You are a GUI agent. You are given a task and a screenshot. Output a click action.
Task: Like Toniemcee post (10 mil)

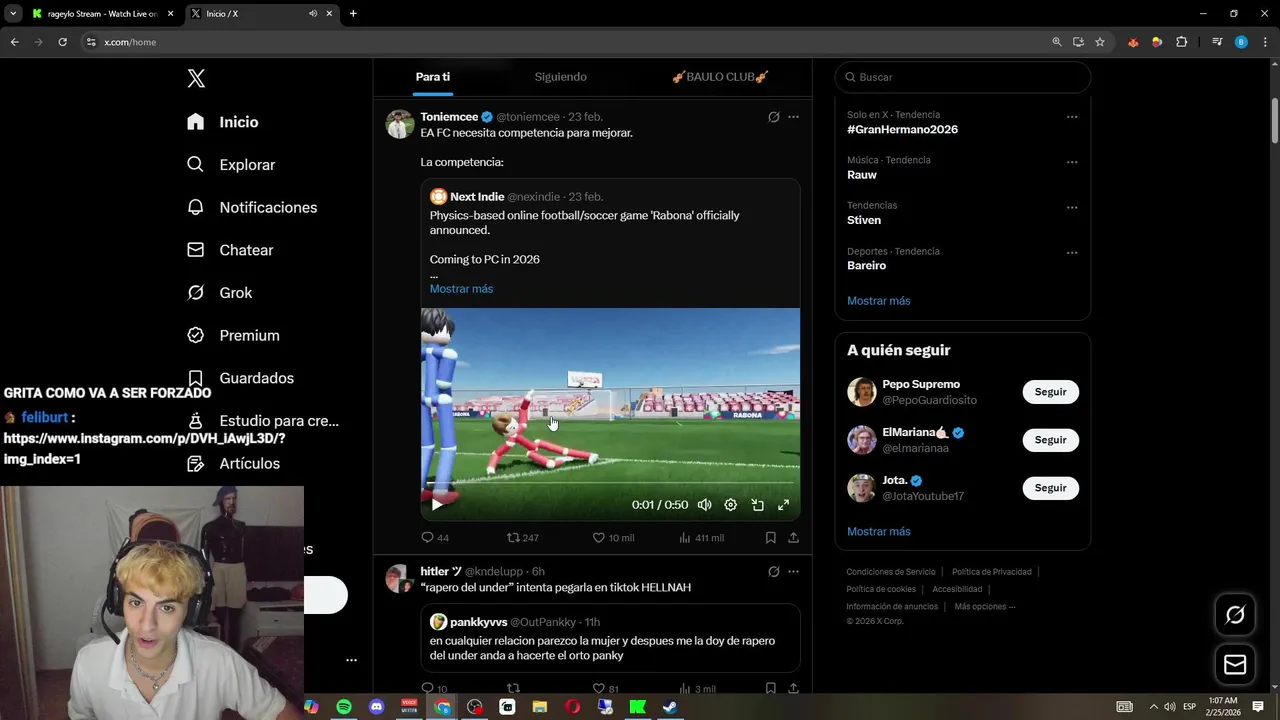coord(613,538)
